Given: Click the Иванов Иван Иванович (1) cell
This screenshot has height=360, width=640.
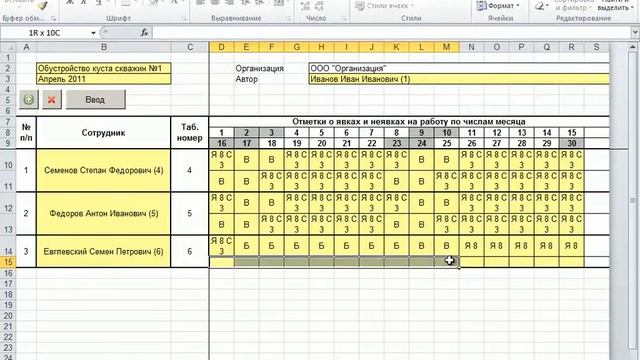Looking at the screenshot, I should coord(459,79).
